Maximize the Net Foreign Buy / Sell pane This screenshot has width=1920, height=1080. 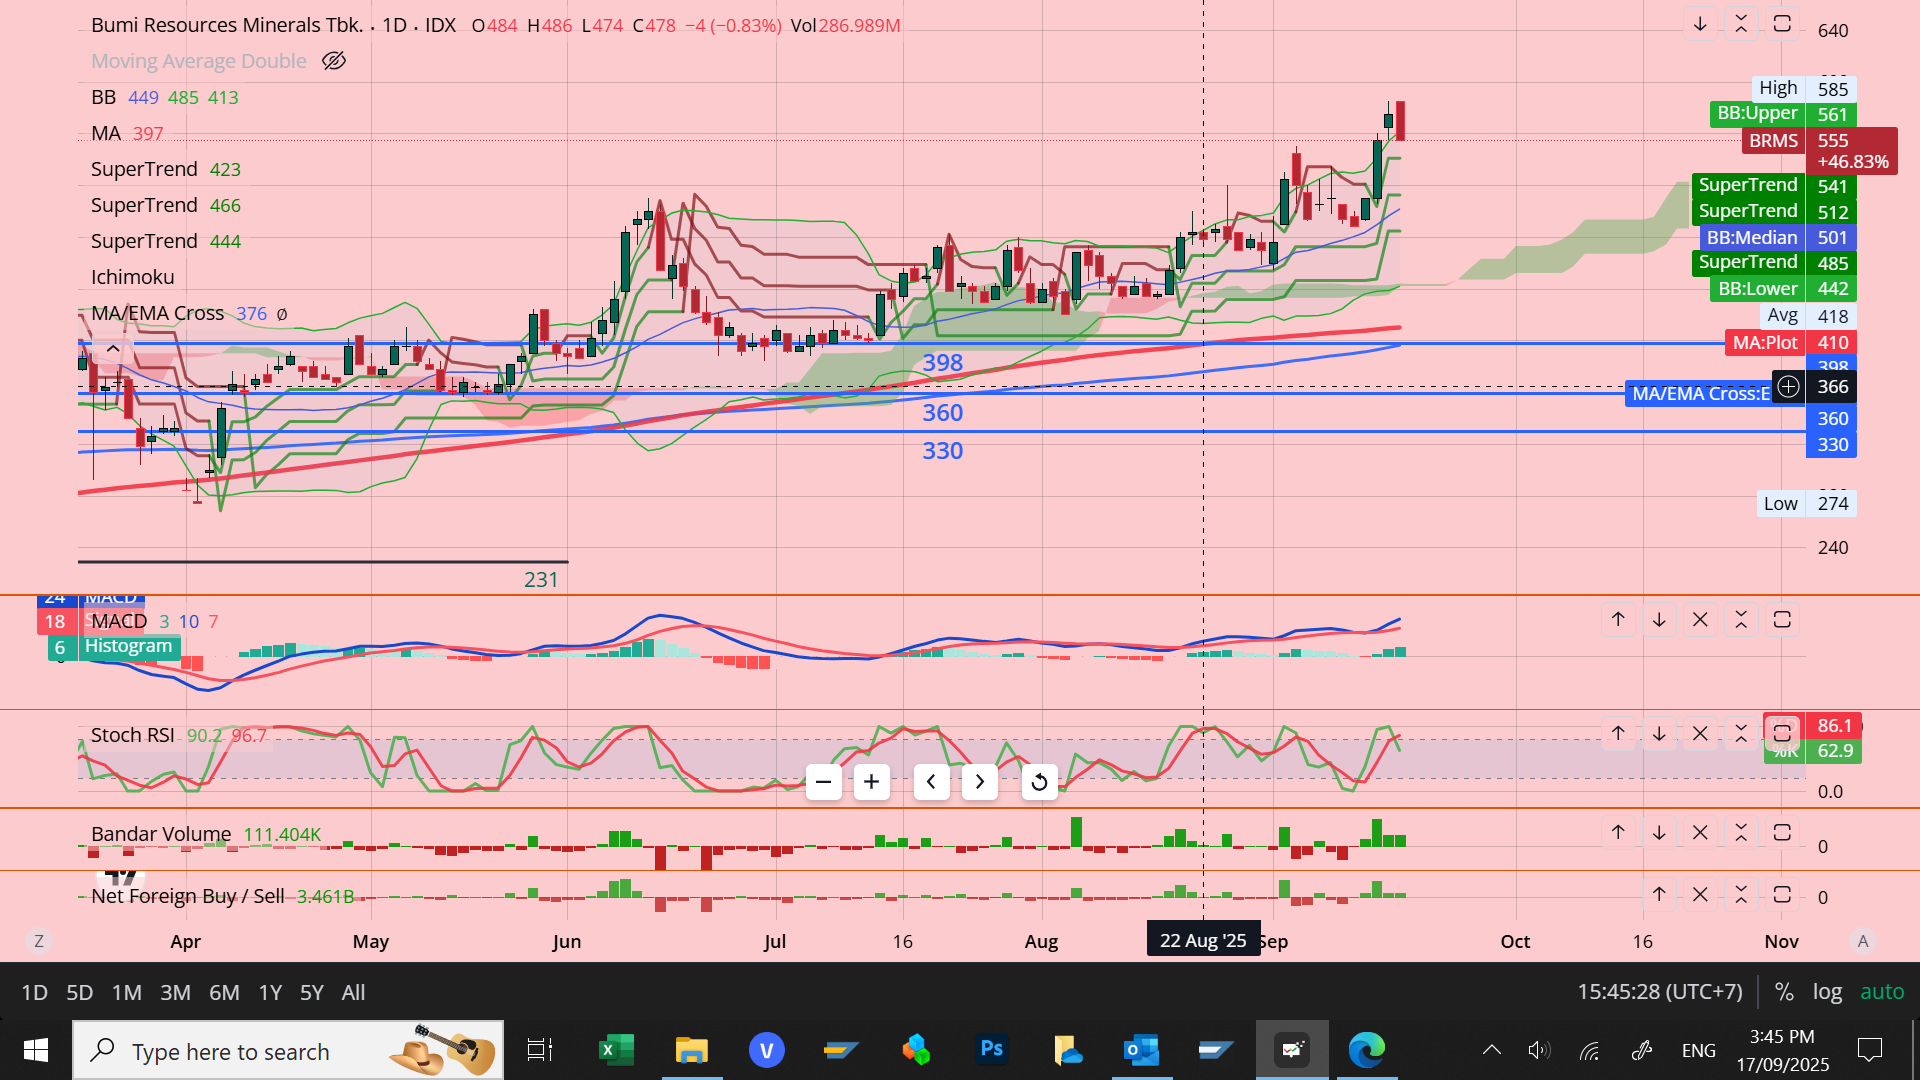(x=1782, y=895)
